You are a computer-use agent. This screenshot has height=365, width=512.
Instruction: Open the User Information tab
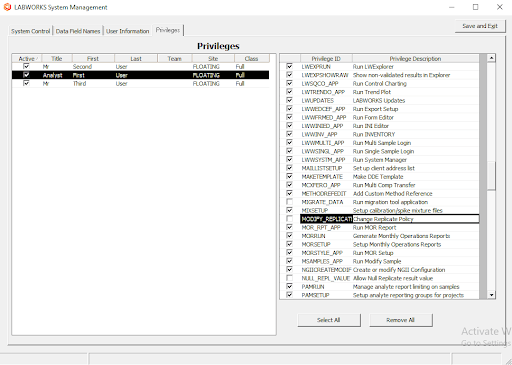coord(128,31)
